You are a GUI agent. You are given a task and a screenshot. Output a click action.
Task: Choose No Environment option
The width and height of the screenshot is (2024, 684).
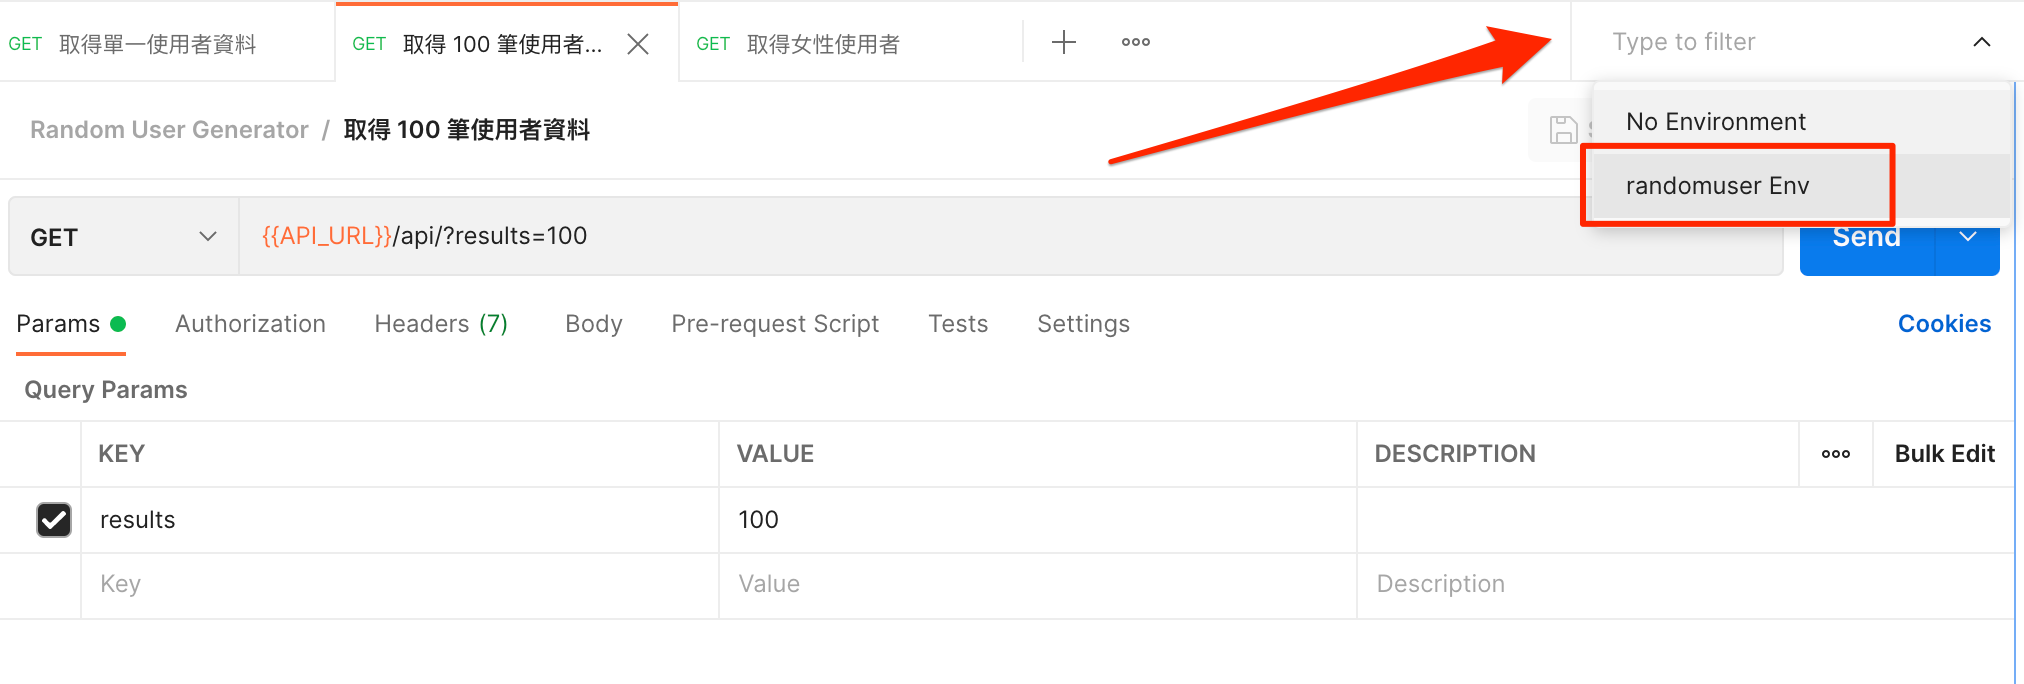[x=1715, y=122]
